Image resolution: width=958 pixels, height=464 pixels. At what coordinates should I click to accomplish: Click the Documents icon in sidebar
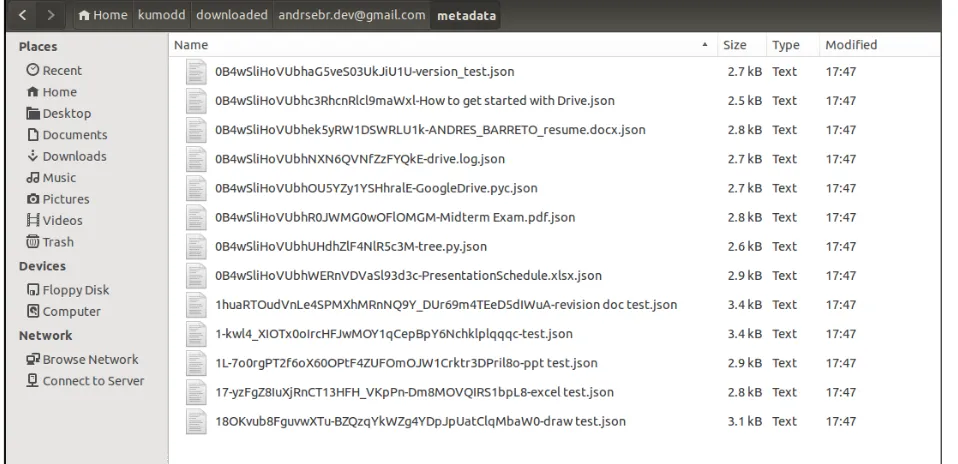[33, 134]
